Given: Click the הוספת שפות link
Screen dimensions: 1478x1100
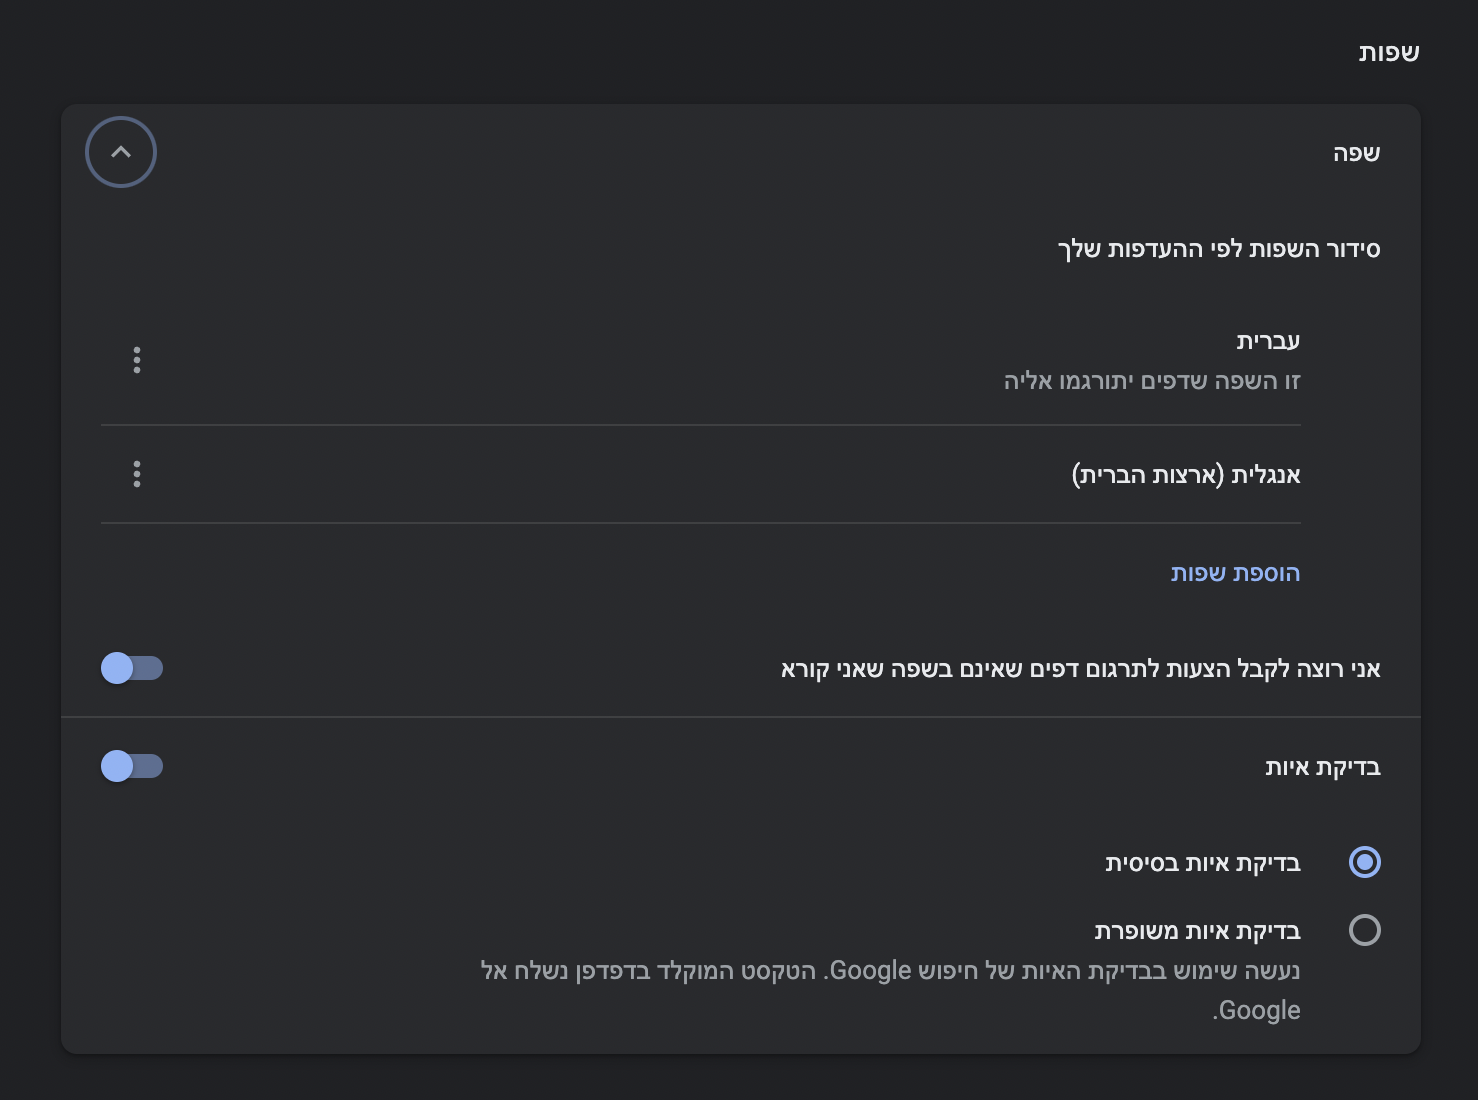Looking at the screenshot, I should coord(1235,573).
